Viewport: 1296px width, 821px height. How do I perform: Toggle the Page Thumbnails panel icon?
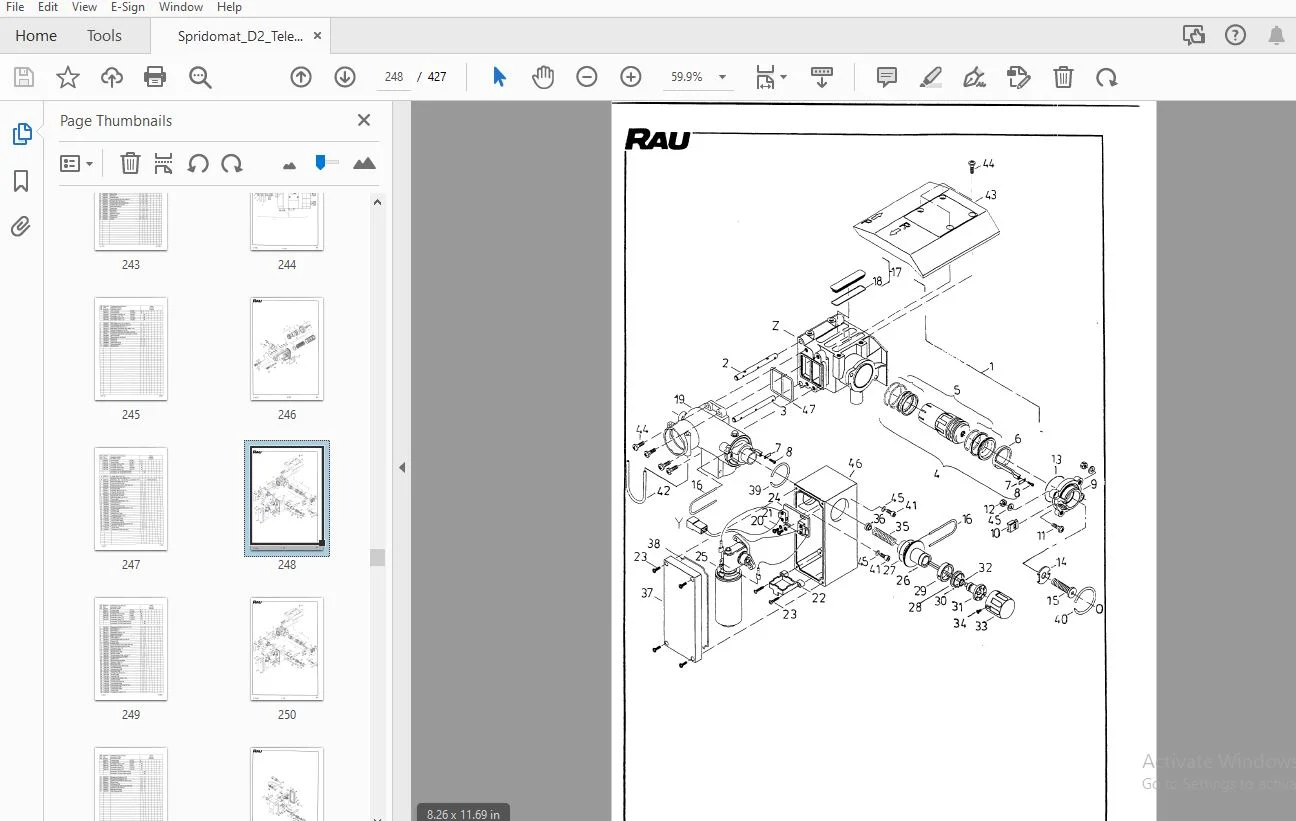click(21, 134)
